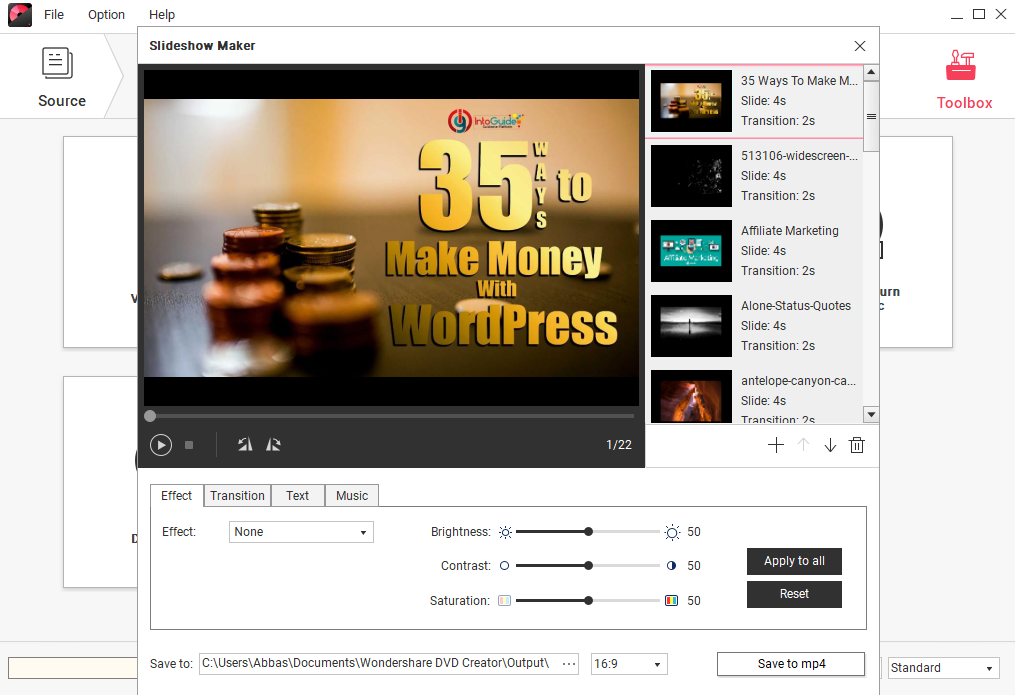Stop the slideshow preview playback
The width and height of the screenshot is (1015, 695).
(x=189, y=445)
